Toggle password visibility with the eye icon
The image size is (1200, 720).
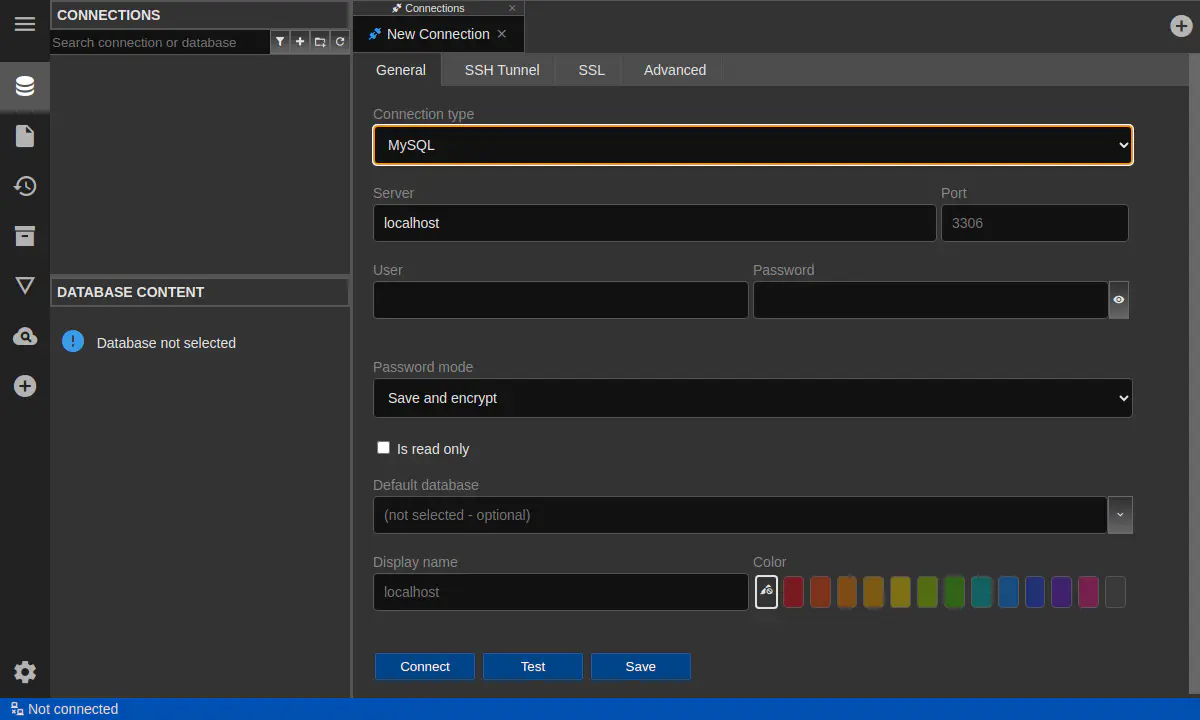[1119, 300]
